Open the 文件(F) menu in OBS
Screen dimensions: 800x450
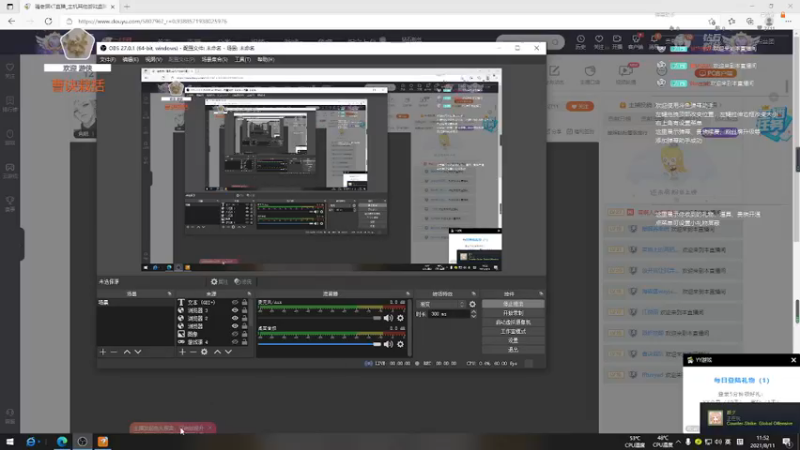pyautogui.click(x=107, y=60)
